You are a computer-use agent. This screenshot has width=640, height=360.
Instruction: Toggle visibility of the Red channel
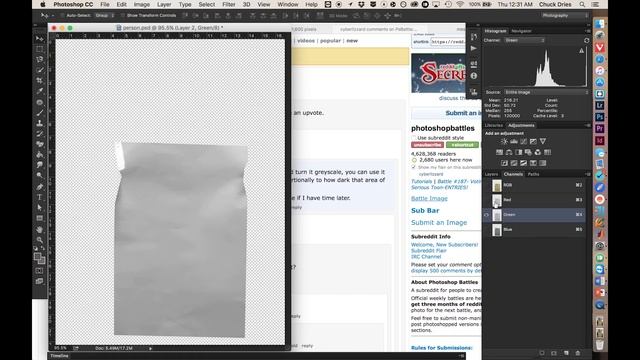click(486, 200)
